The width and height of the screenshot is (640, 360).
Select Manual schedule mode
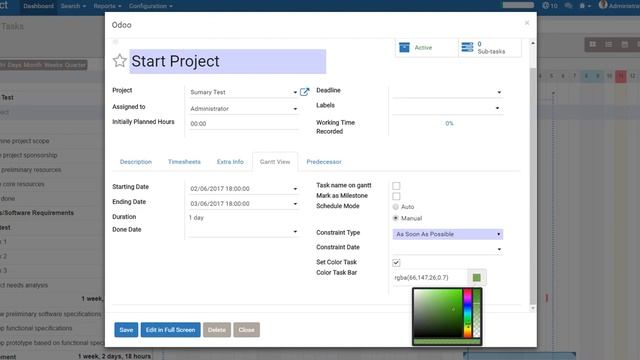pyautogui.click(x=396, y=218)
